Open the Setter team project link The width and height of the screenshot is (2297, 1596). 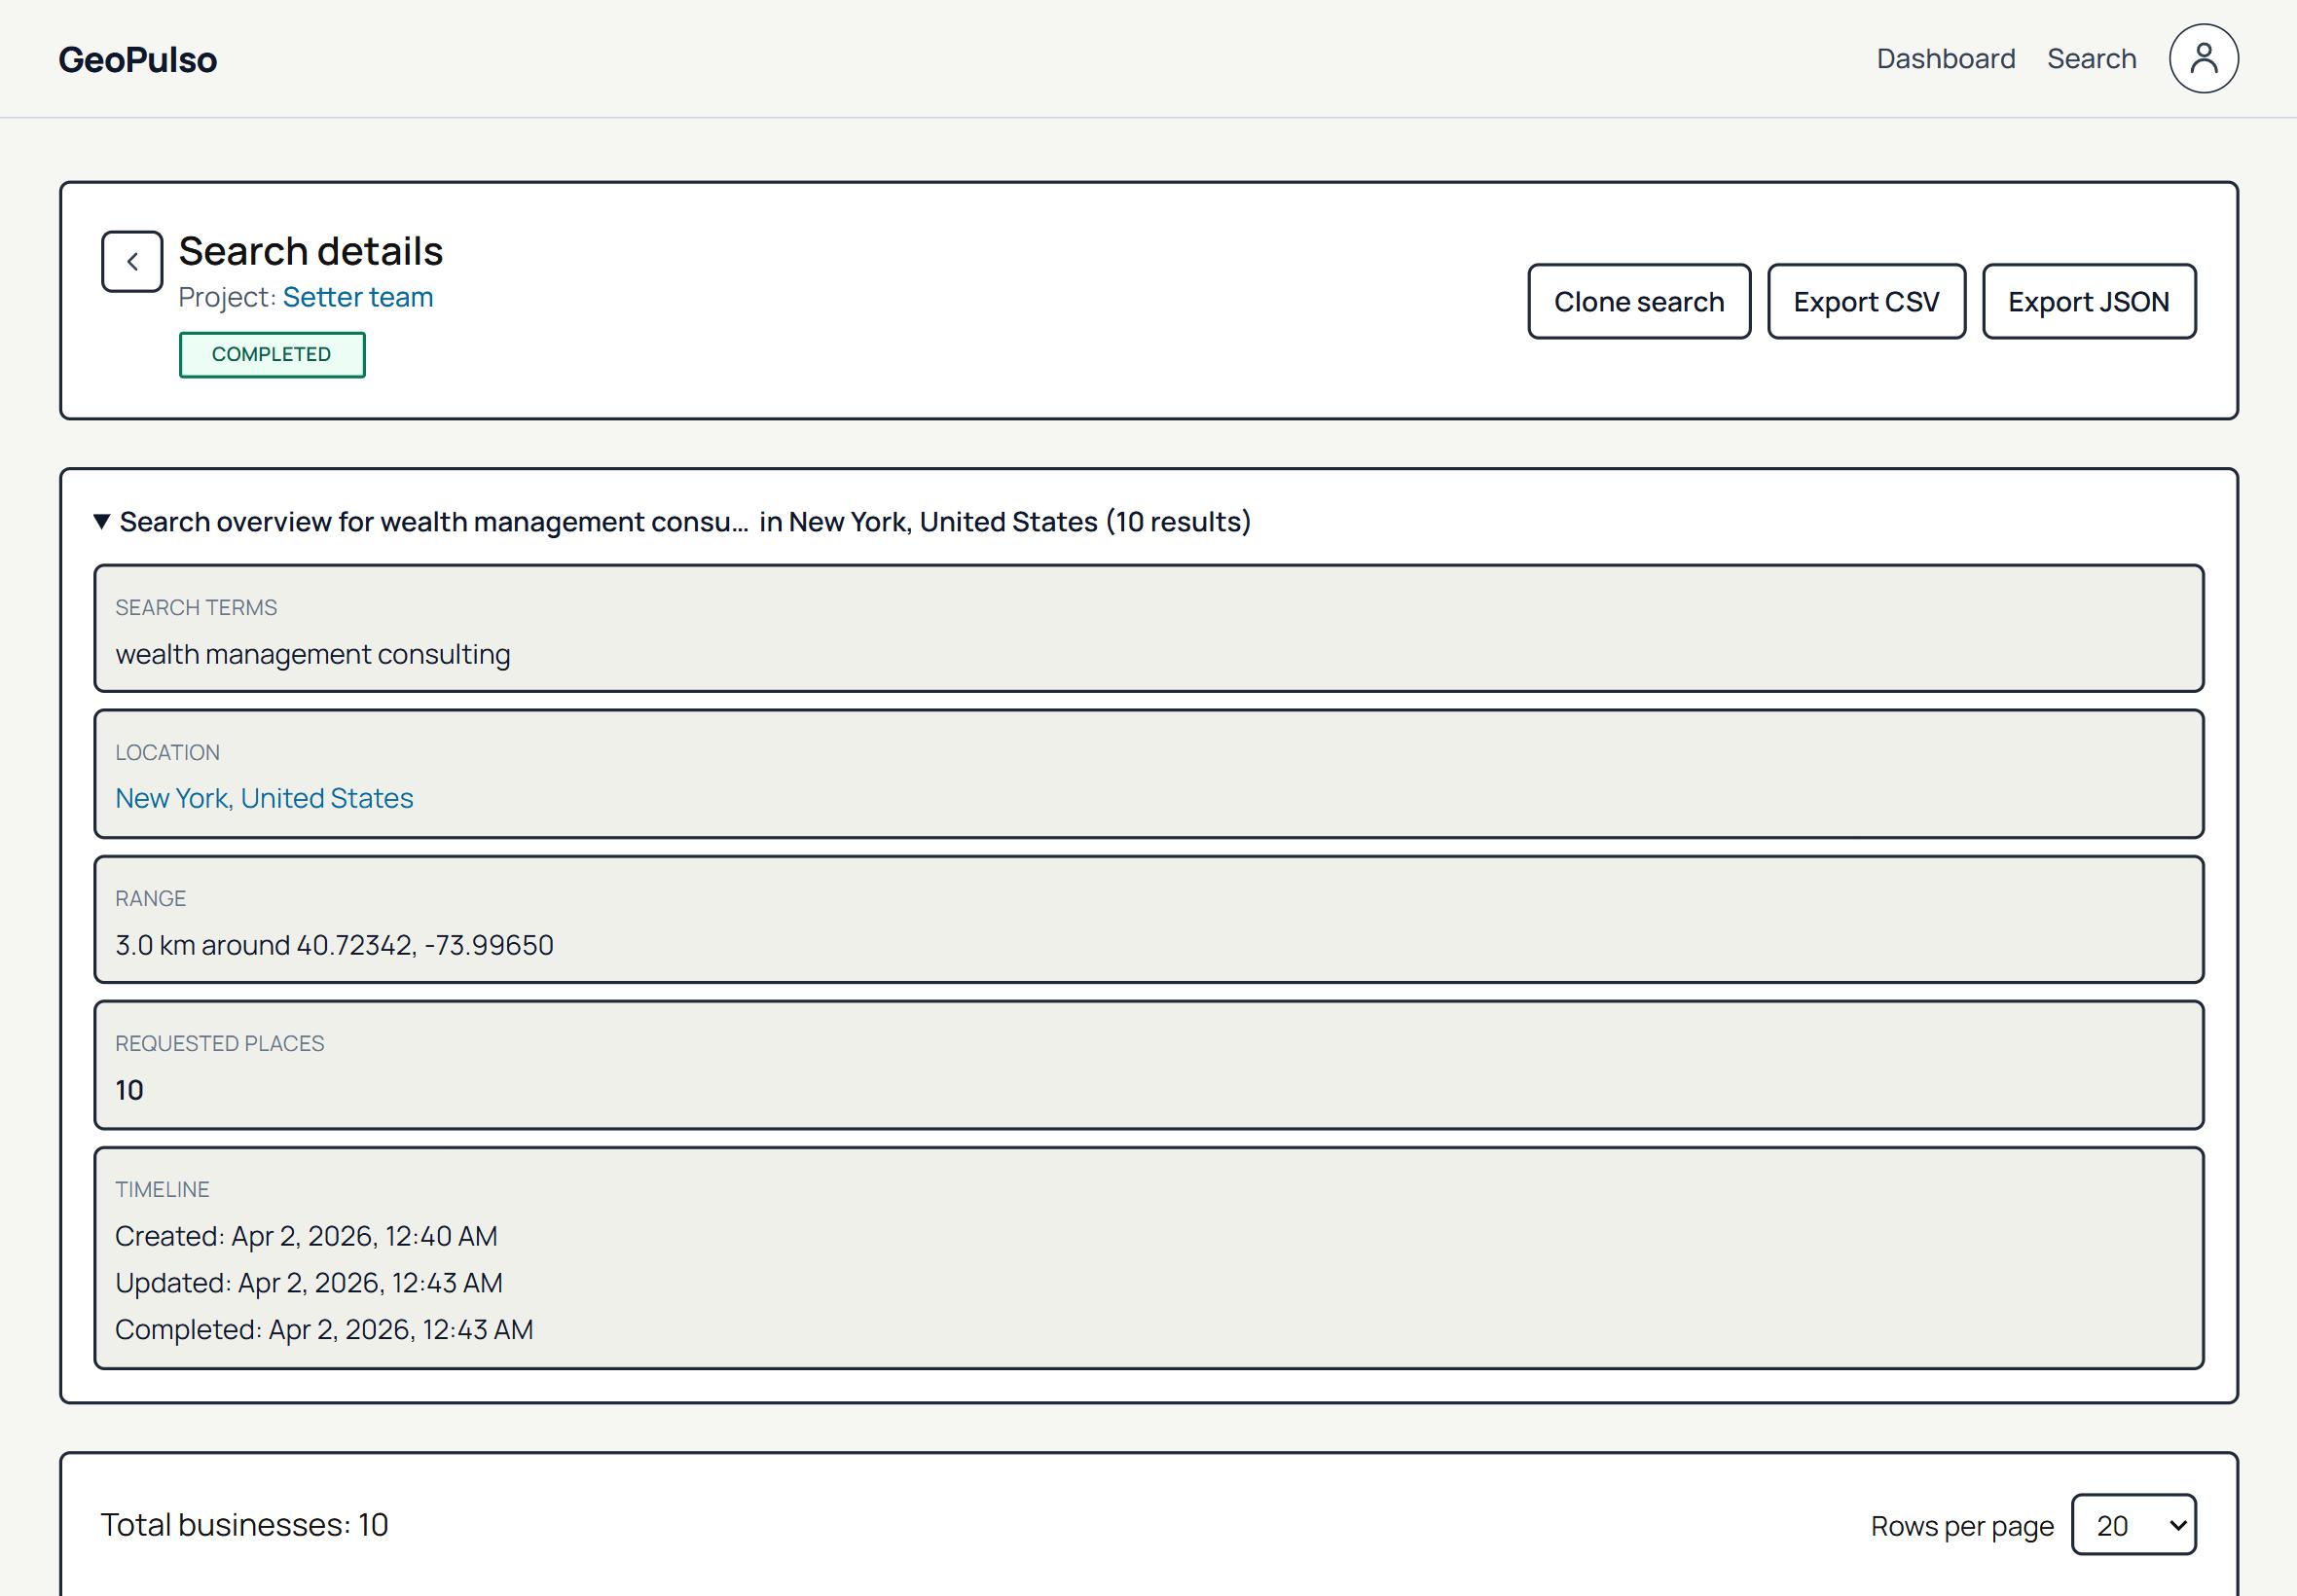tap(358, 298)
